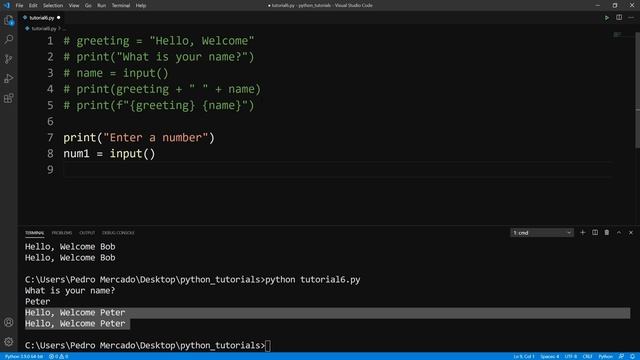Open the Search view in activity bar
Image resolution: width=640 pixels, height=360 pixels.
9,39
